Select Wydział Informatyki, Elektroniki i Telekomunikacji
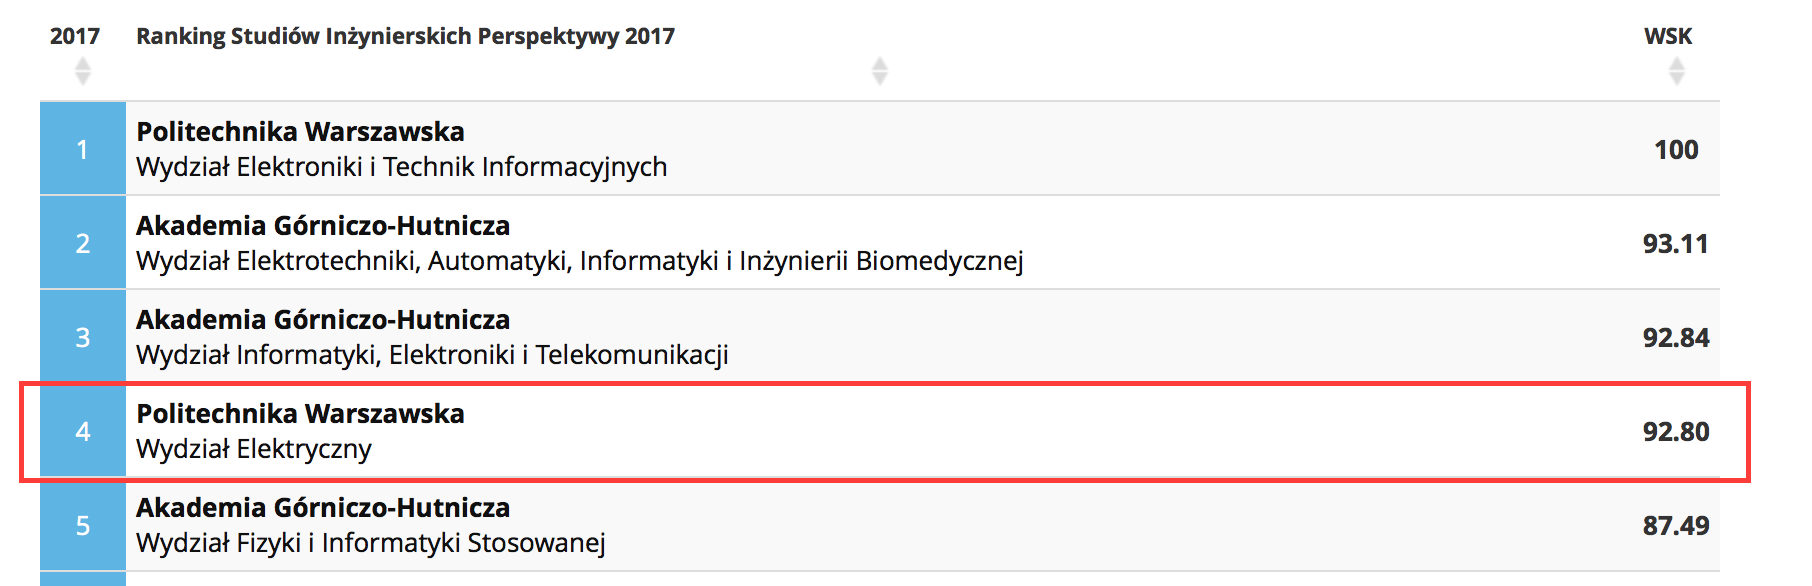Viewport: 1812px width, 586px height. [x=432, y=355]
